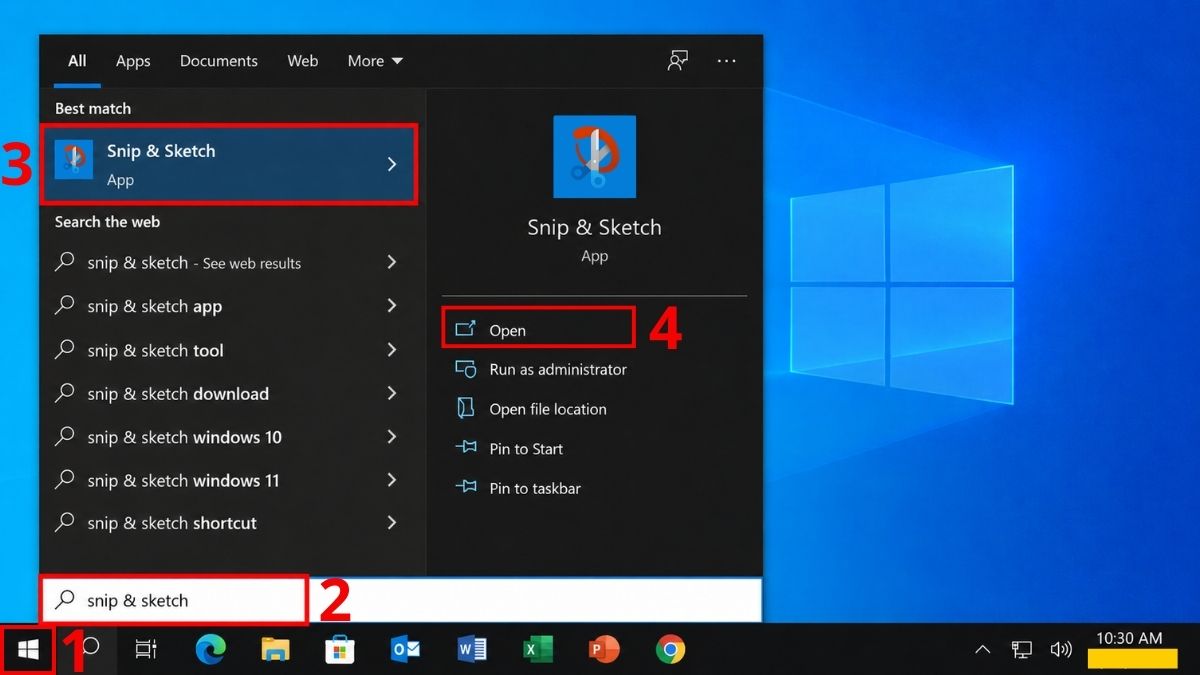Expand chevron for 'See web results' row

tap(392, 262)
